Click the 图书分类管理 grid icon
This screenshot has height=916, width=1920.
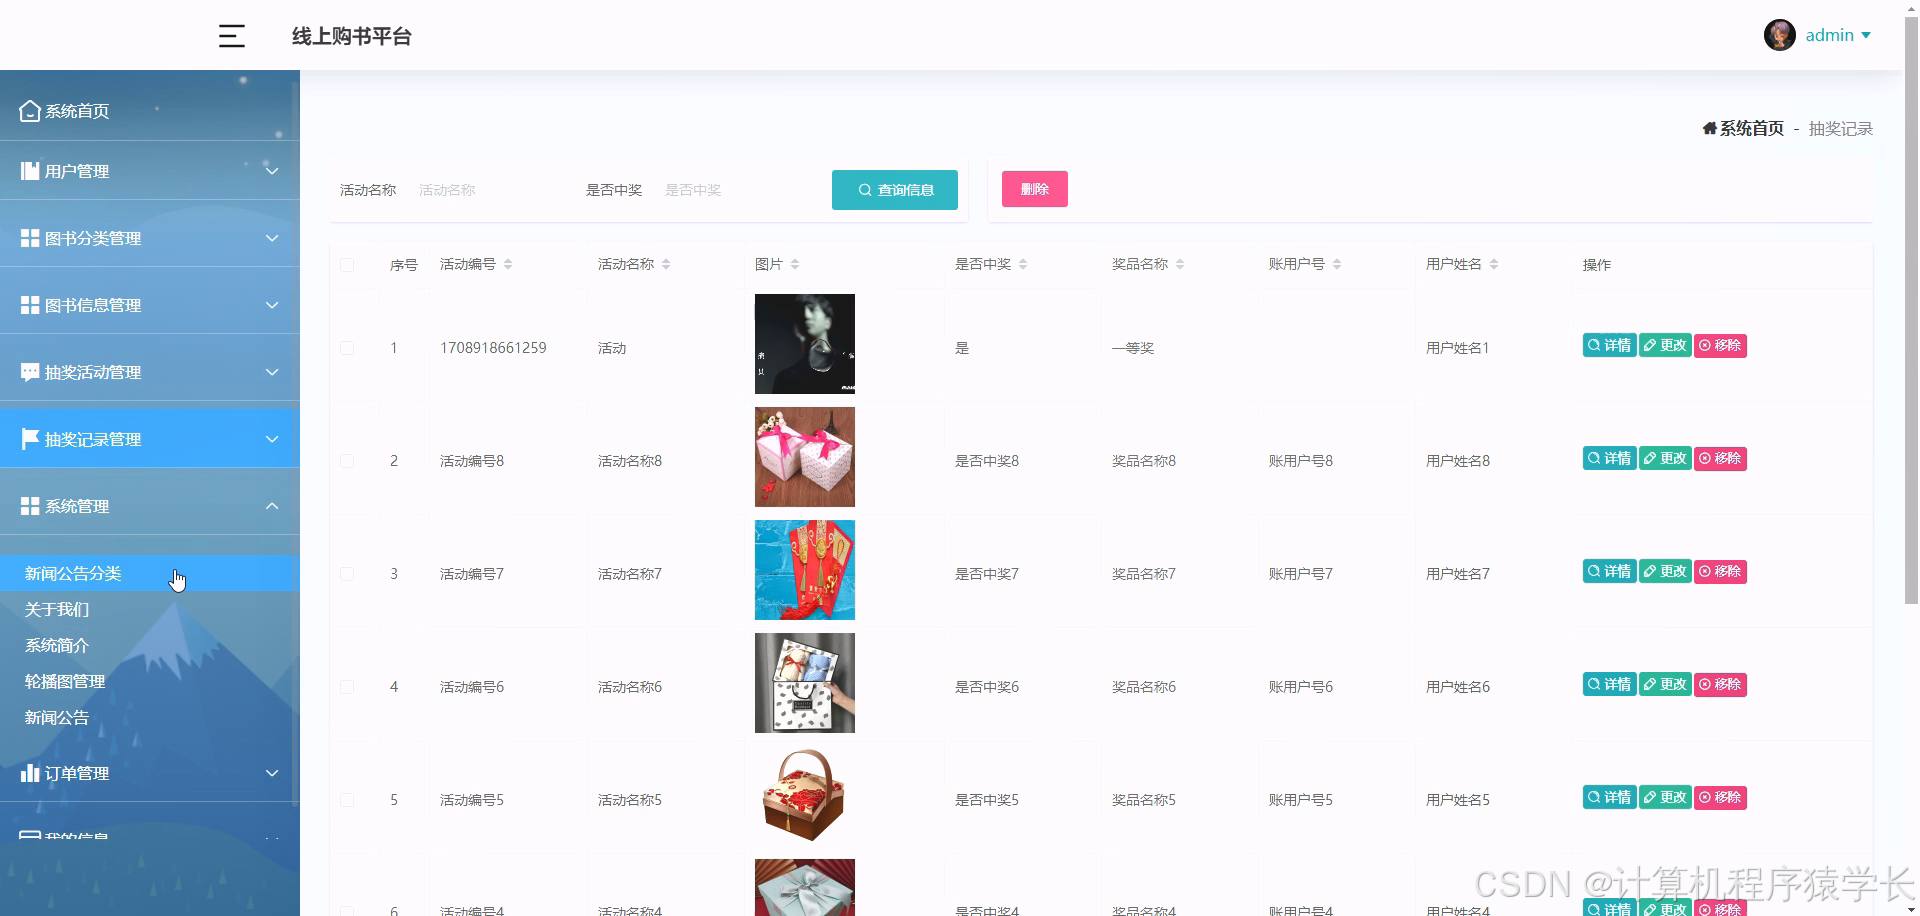click(28, 237)
